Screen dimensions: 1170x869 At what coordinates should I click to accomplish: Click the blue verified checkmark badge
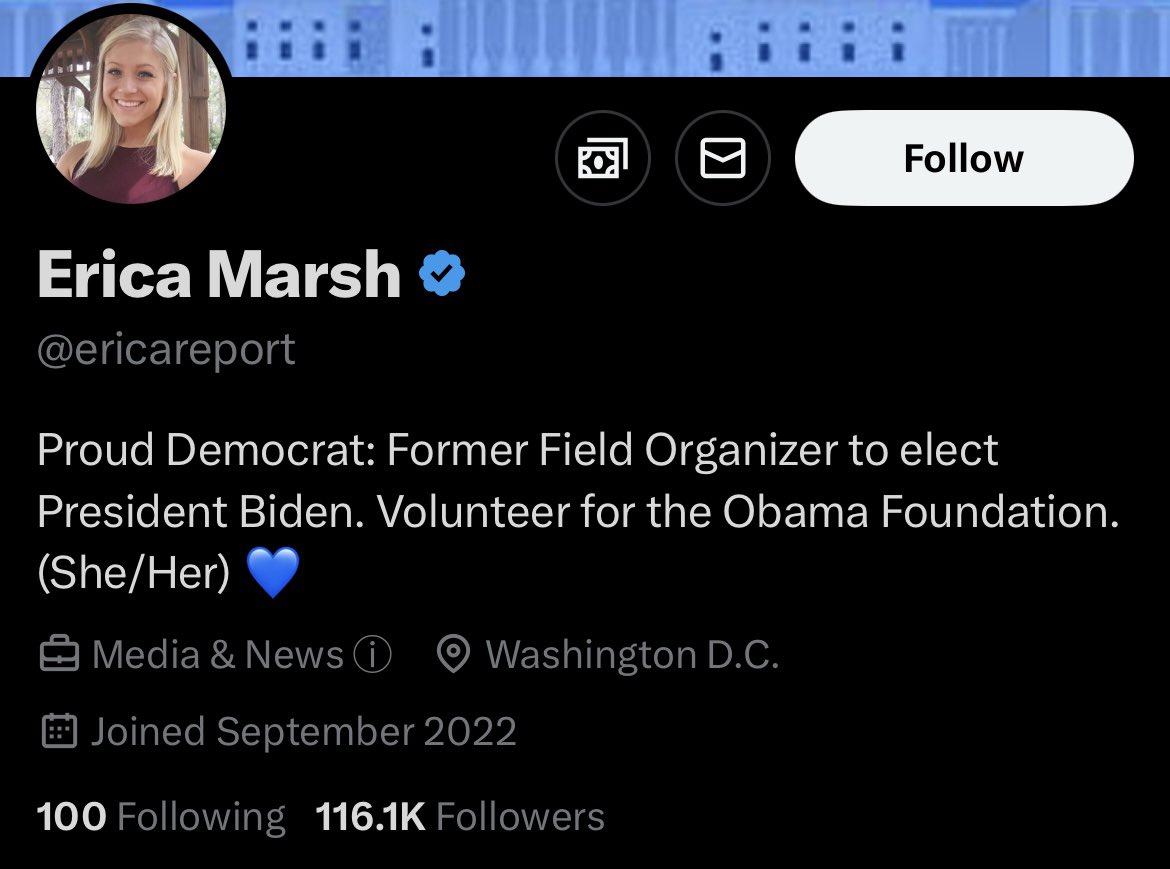pos(442,274)
